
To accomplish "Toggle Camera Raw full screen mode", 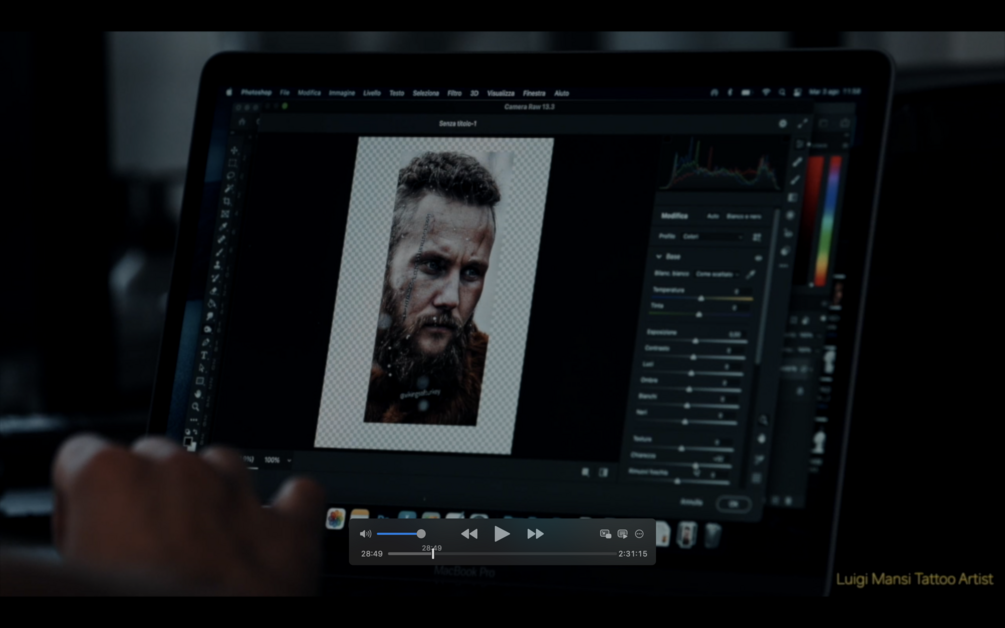I will [x=803, y=124].
